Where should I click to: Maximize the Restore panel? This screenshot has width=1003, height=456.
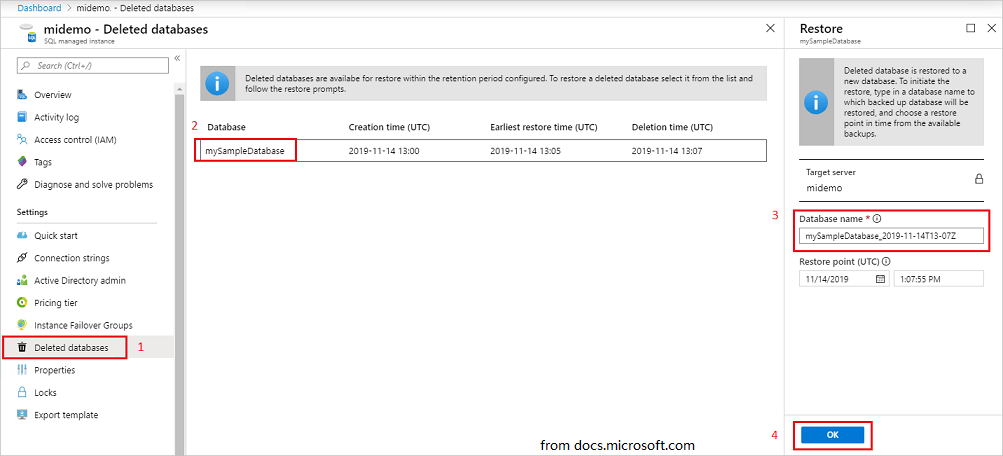pos(971,28)
